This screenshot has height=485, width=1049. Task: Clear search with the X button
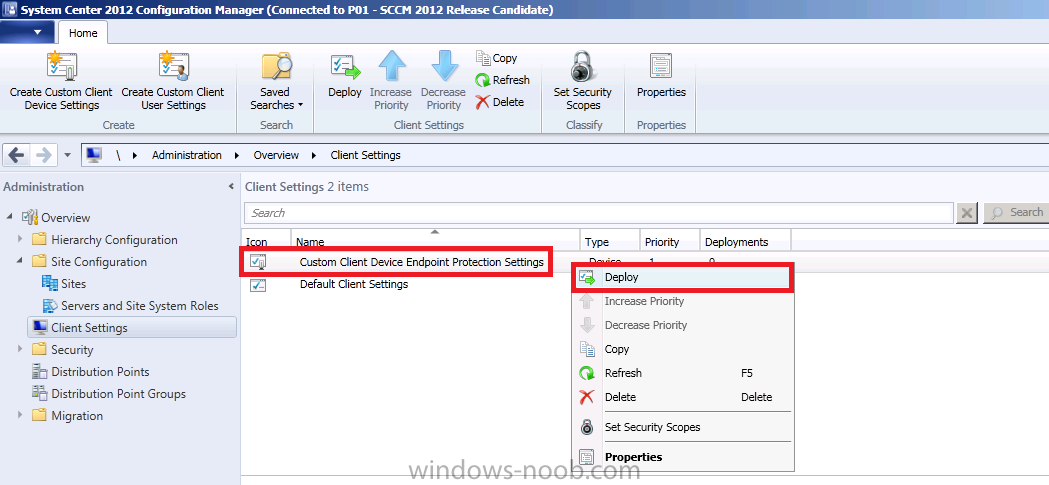tap(967, 213)
